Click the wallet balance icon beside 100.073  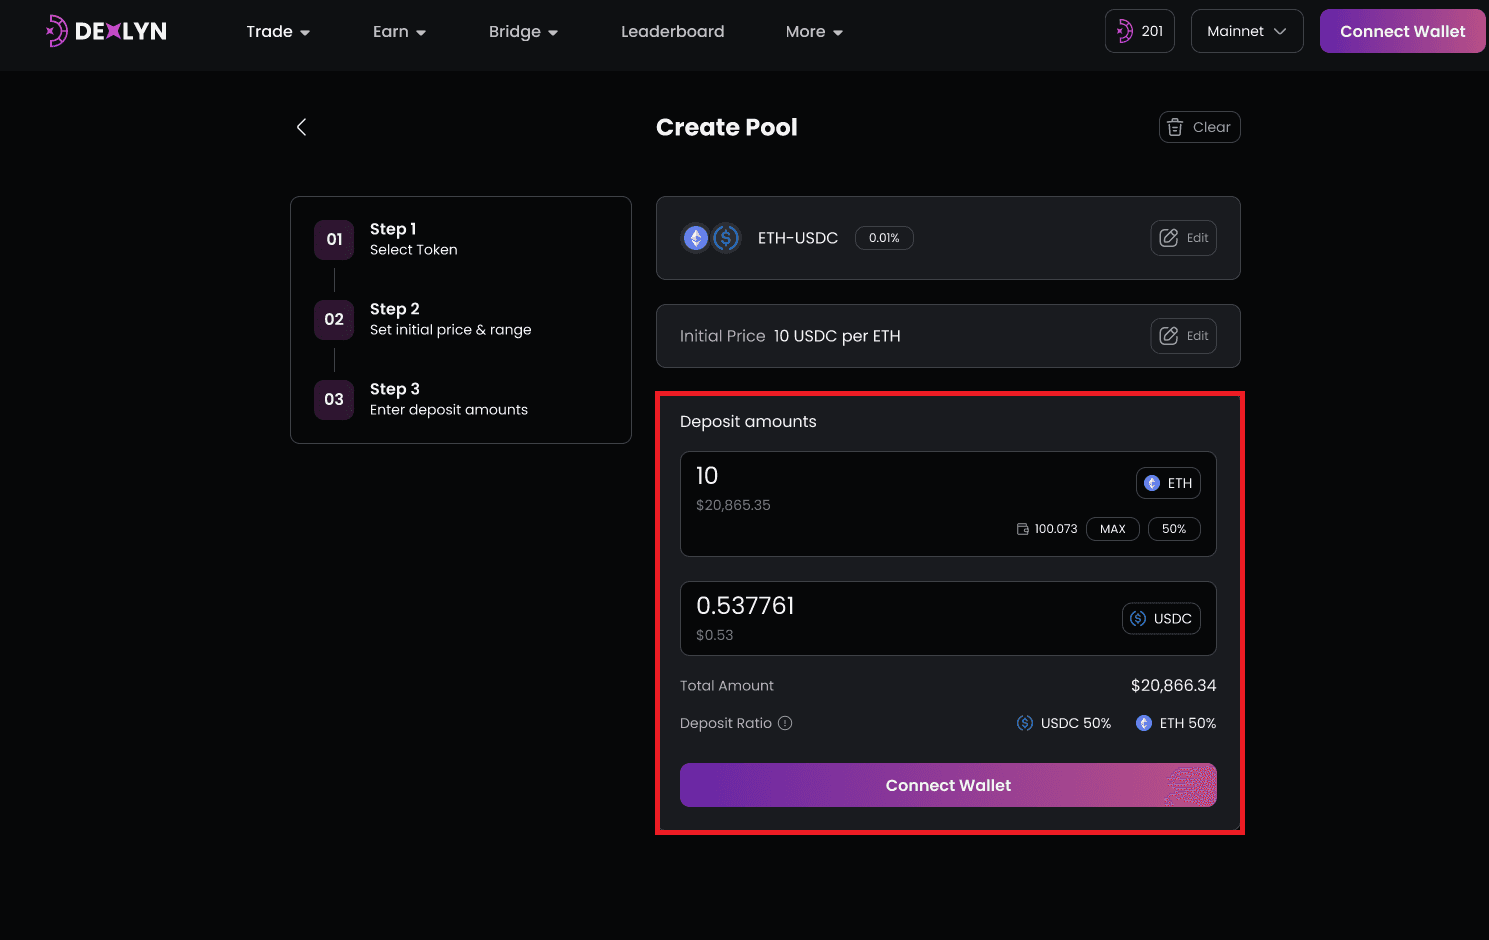coord(1022,529)
